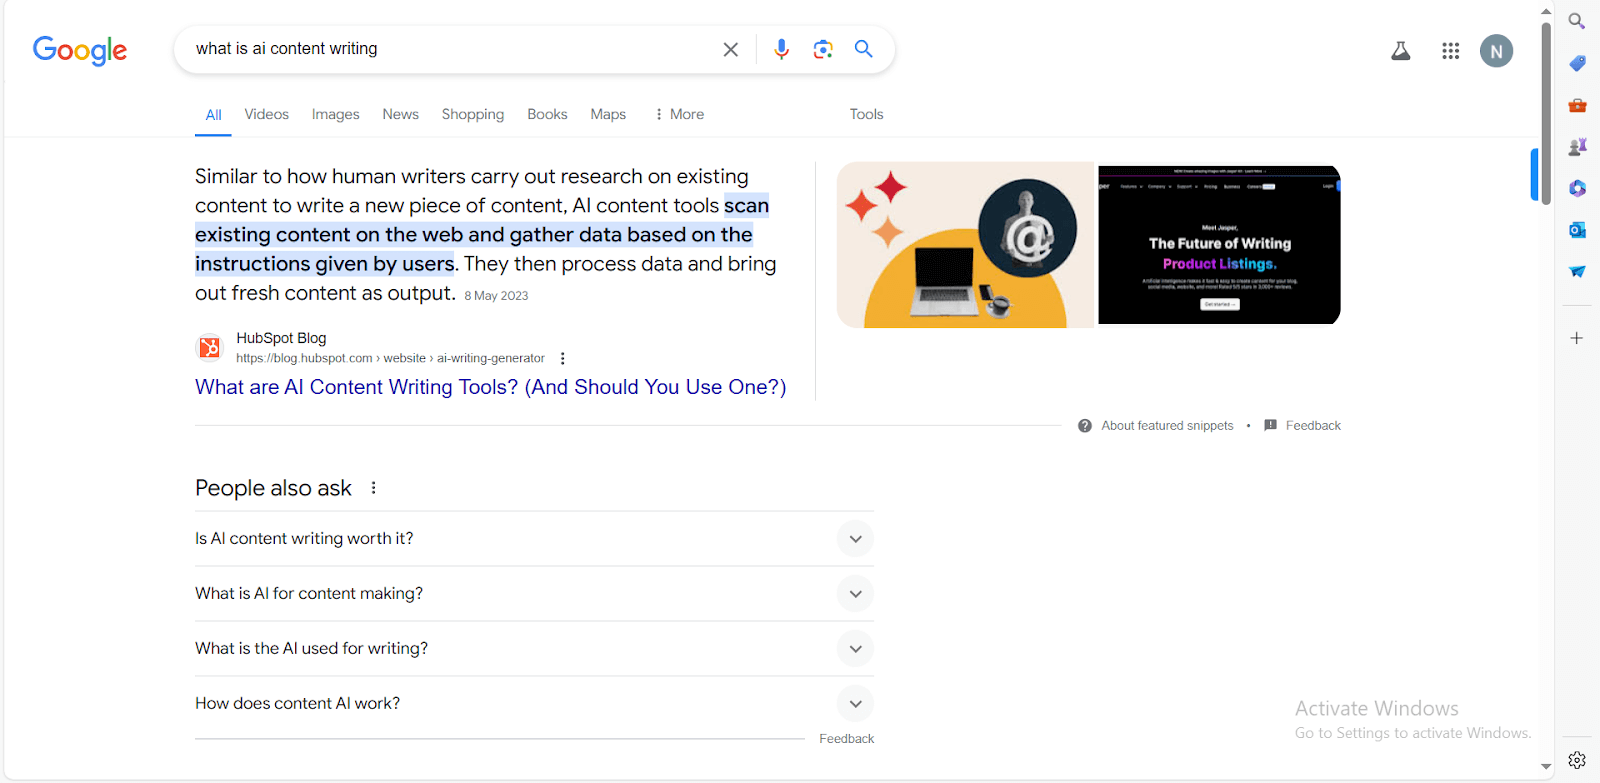Switch to Images tab
Image resolution: width=1600 pixels, height=783 pixels.
coord(335,114)
